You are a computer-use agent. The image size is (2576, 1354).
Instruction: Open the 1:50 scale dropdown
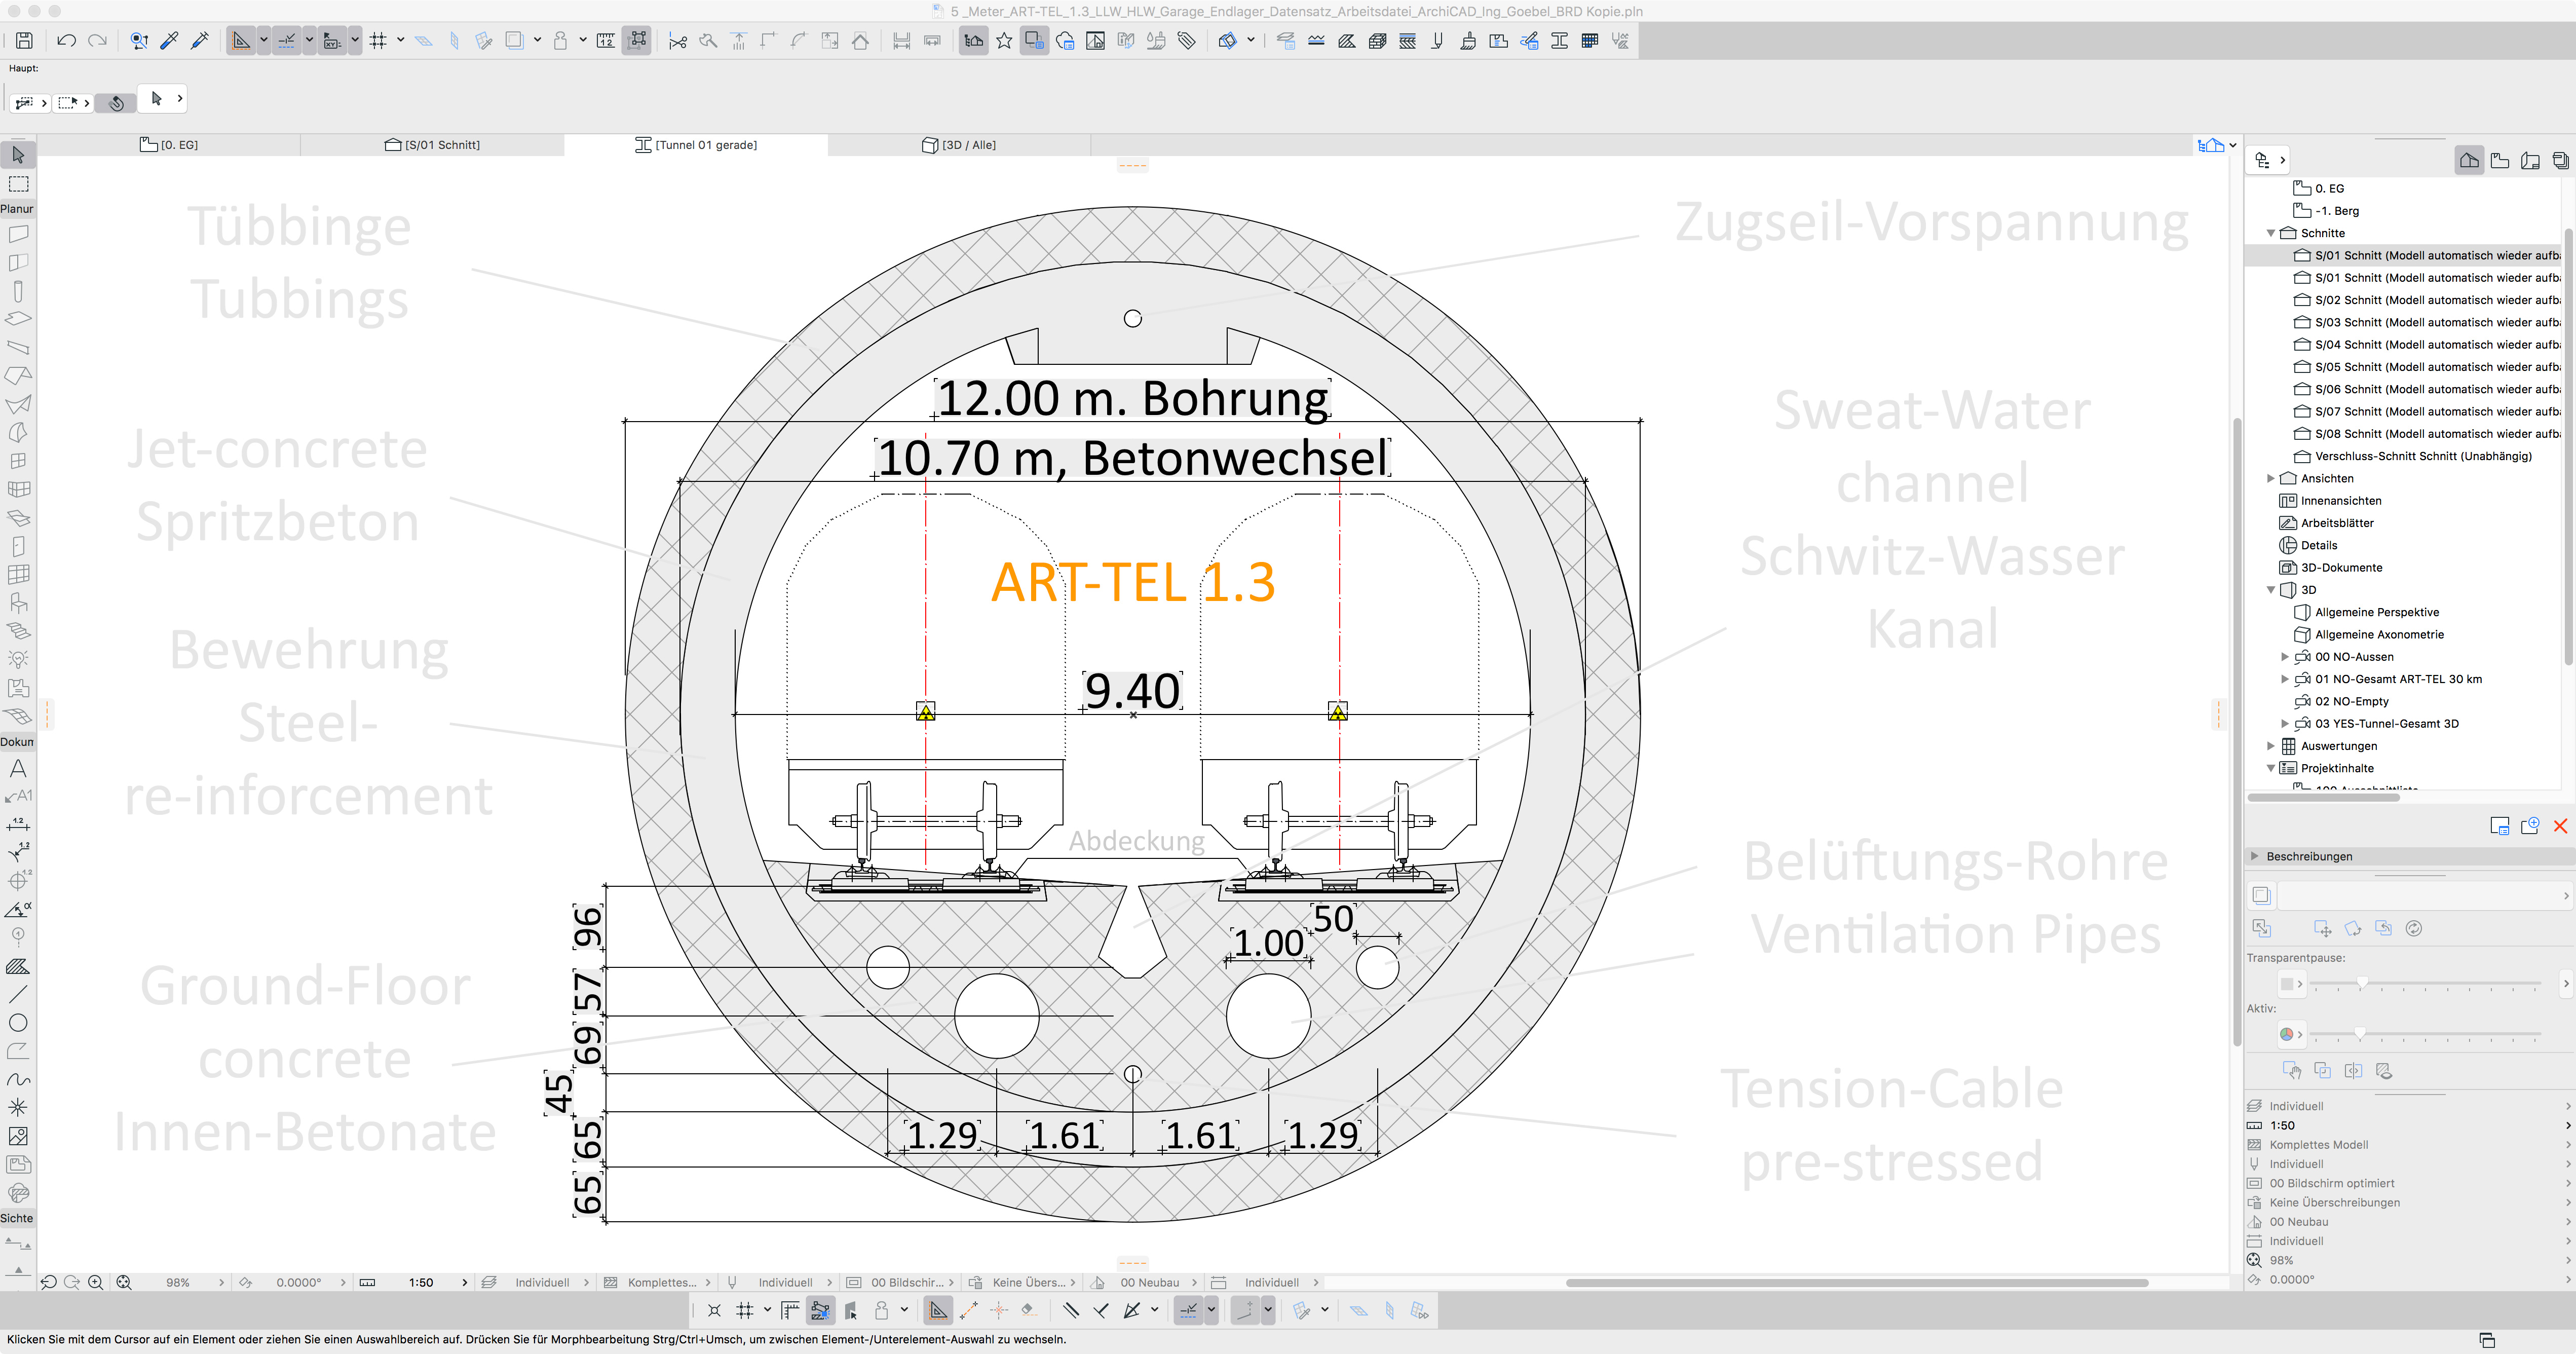point(421,1282)
